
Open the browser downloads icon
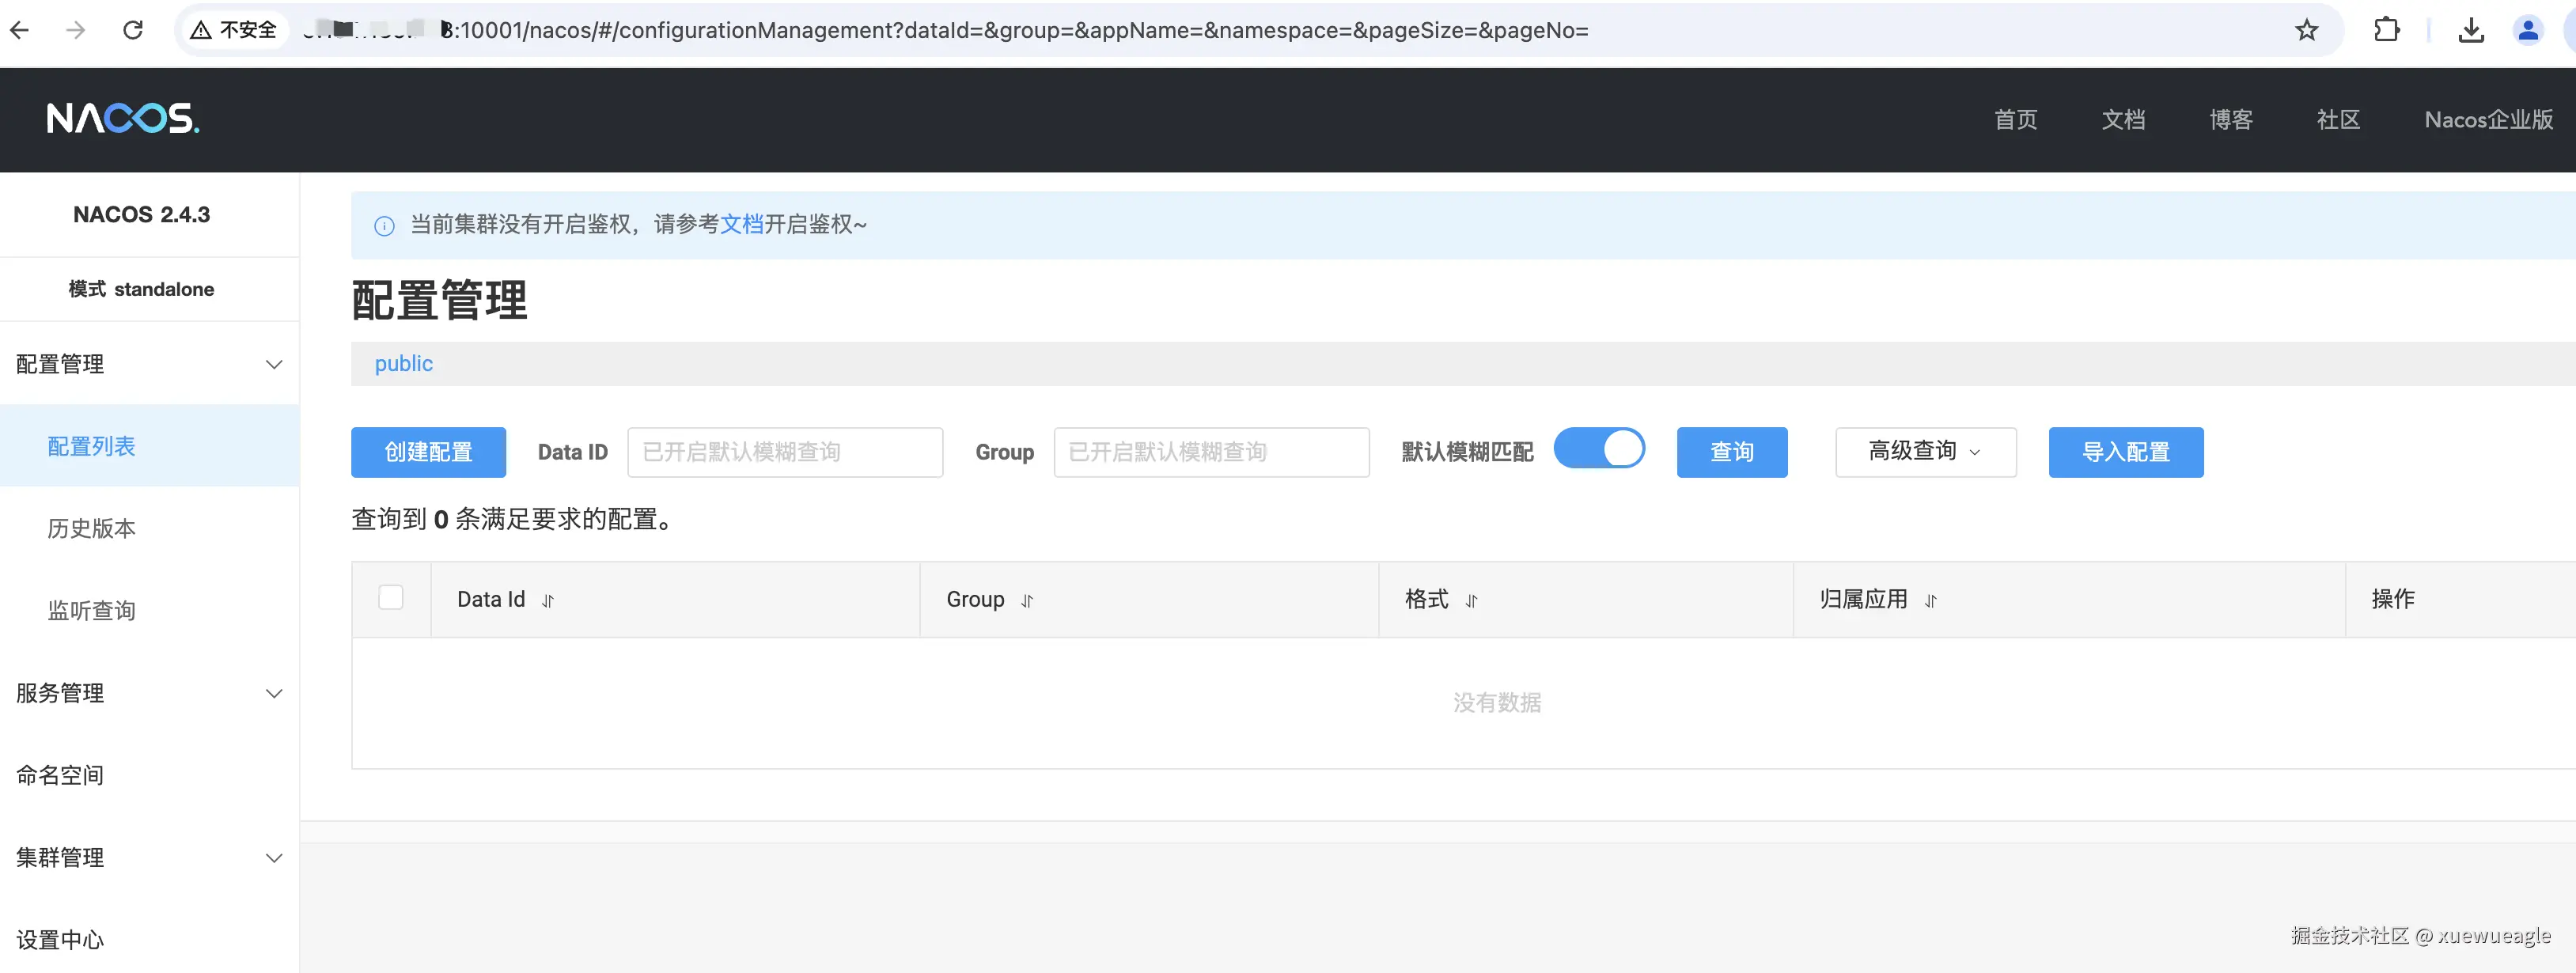(x=2470, y=30)
